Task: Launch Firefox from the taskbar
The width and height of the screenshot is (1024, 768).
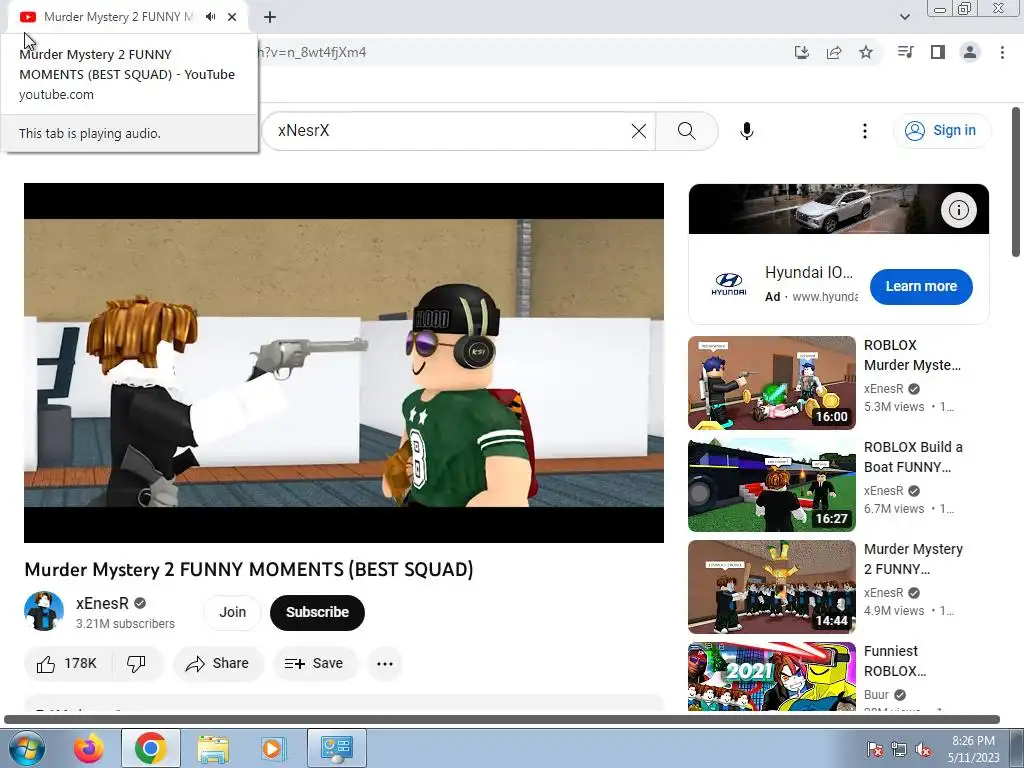Action: coord(88,748)
